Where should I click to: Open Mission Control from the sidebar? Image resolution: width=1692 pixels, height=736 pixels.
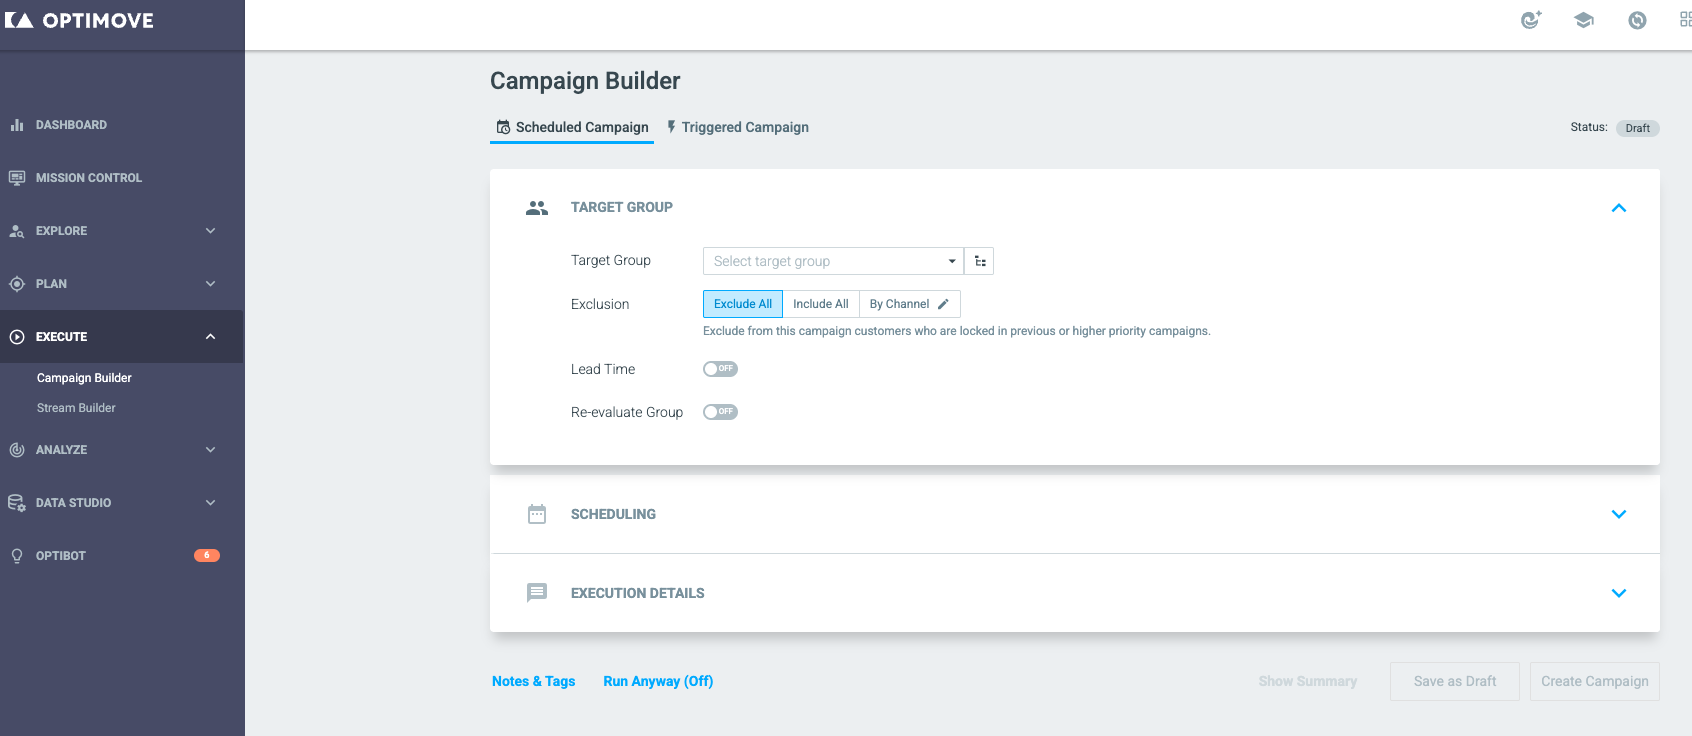pyautogui.click(x=88, y=178)
